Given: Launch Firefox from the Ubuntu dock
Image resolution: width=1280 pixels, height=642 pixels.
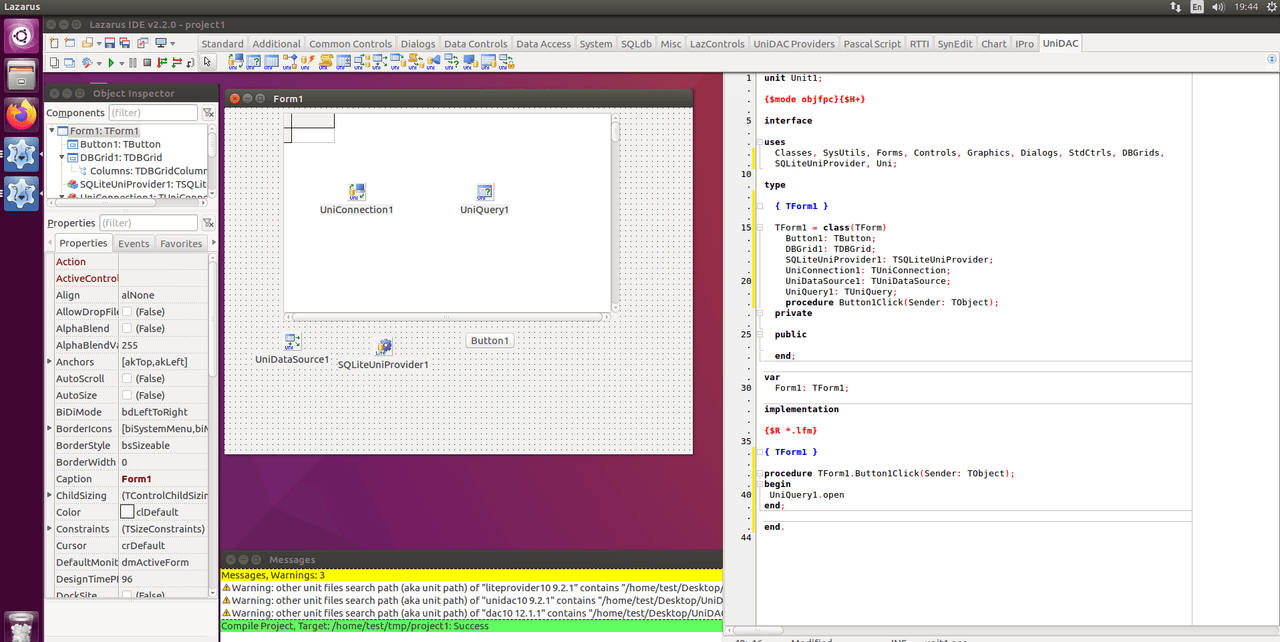Looking at the screenshot, I should (x=21, y=115).
